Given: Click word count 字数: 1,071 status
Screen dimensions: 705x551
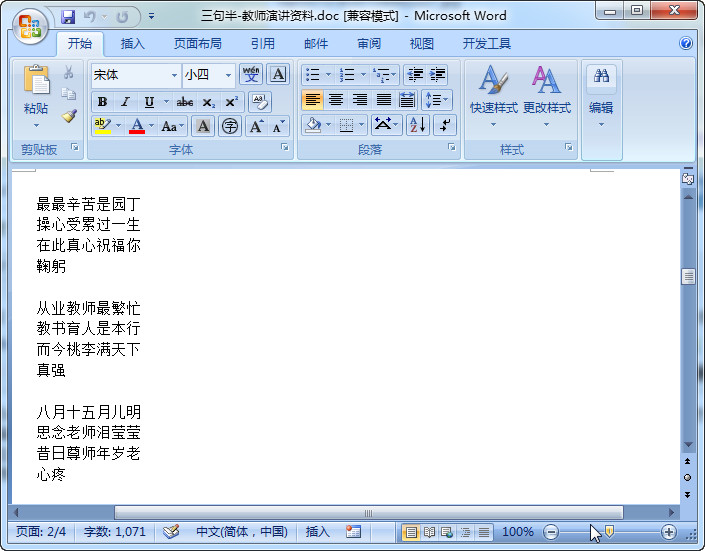Looking at the screenshot, I should tap(115, 532).
